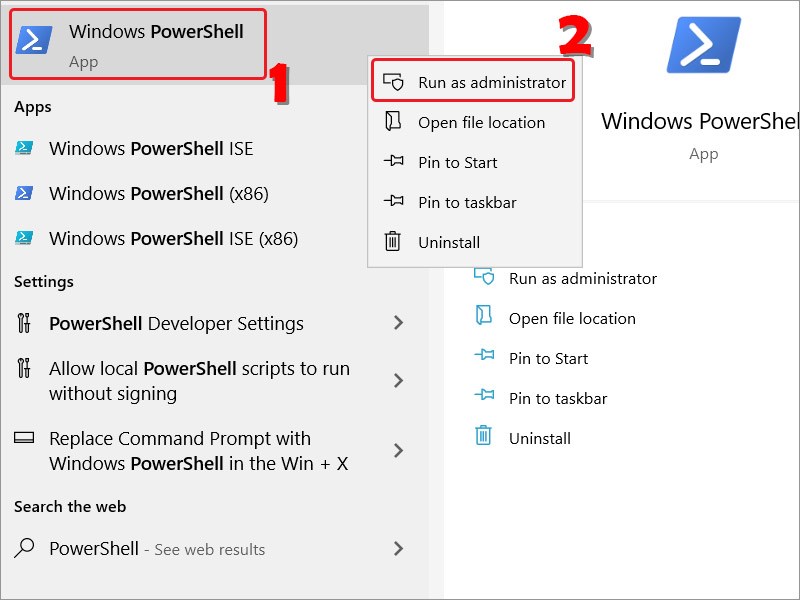The image size is (800, 600).
Task: Click blue trash icon beside Uninstall in preview
Action: [x=483, y=435]
